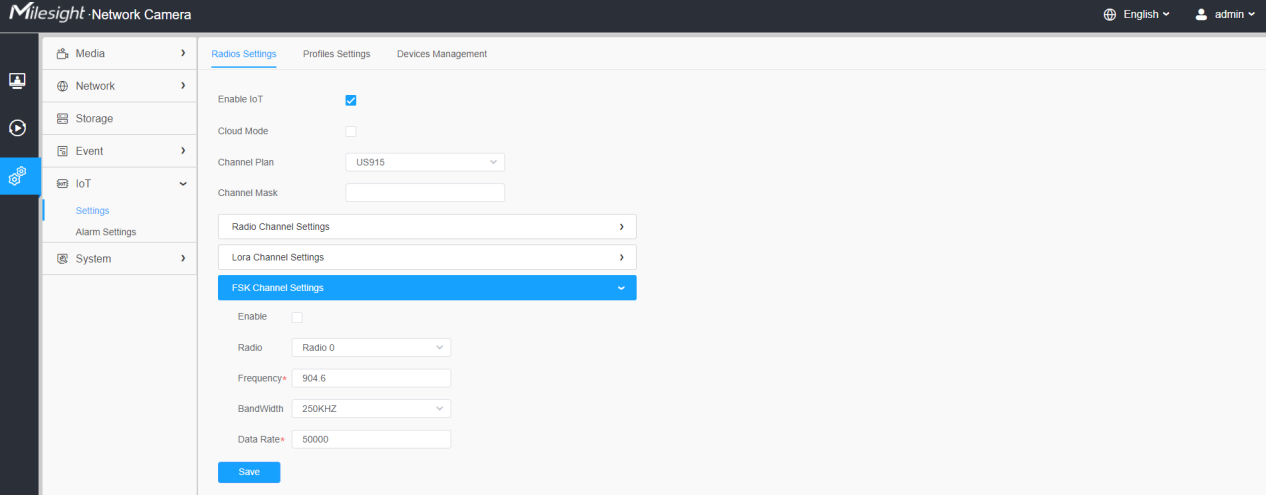The width and height of the screenshot is (1266, 495).
Task: Switch to Devices Management tab
Action: coord(442,54)
